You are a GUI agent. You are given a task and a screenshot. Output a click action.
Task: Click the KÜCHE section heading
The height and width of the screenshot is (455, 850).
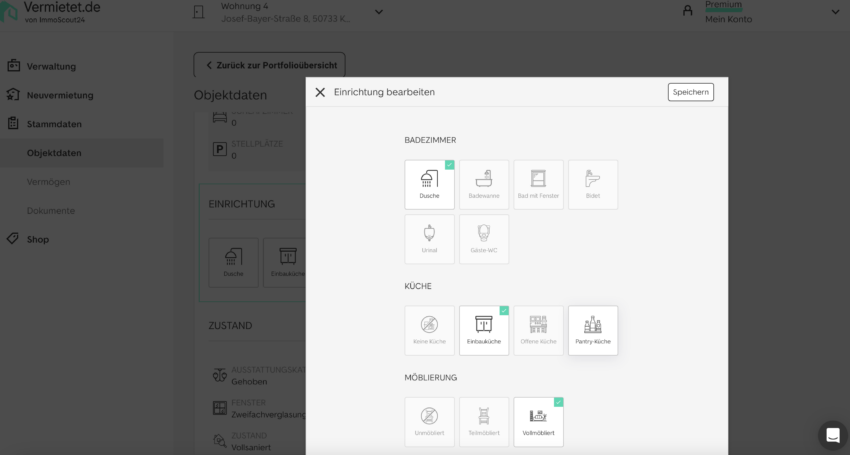[418, 286]
